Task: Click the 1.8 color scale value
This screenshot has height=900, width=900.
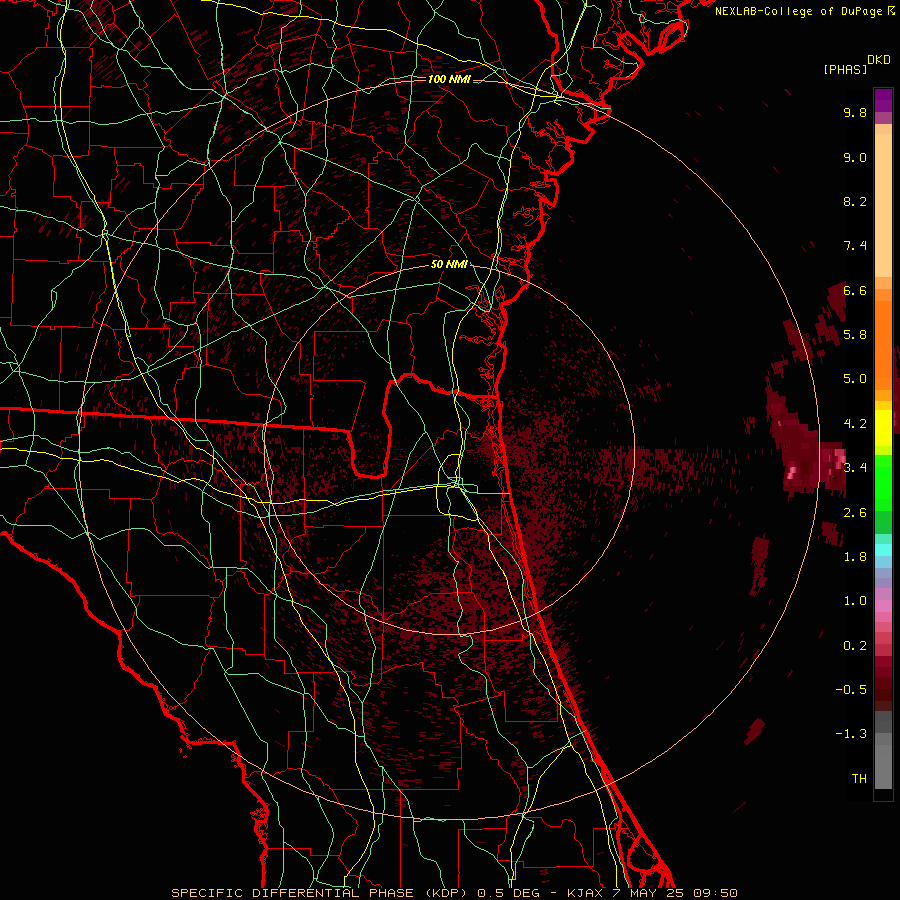Action: [x=855, y=557]
